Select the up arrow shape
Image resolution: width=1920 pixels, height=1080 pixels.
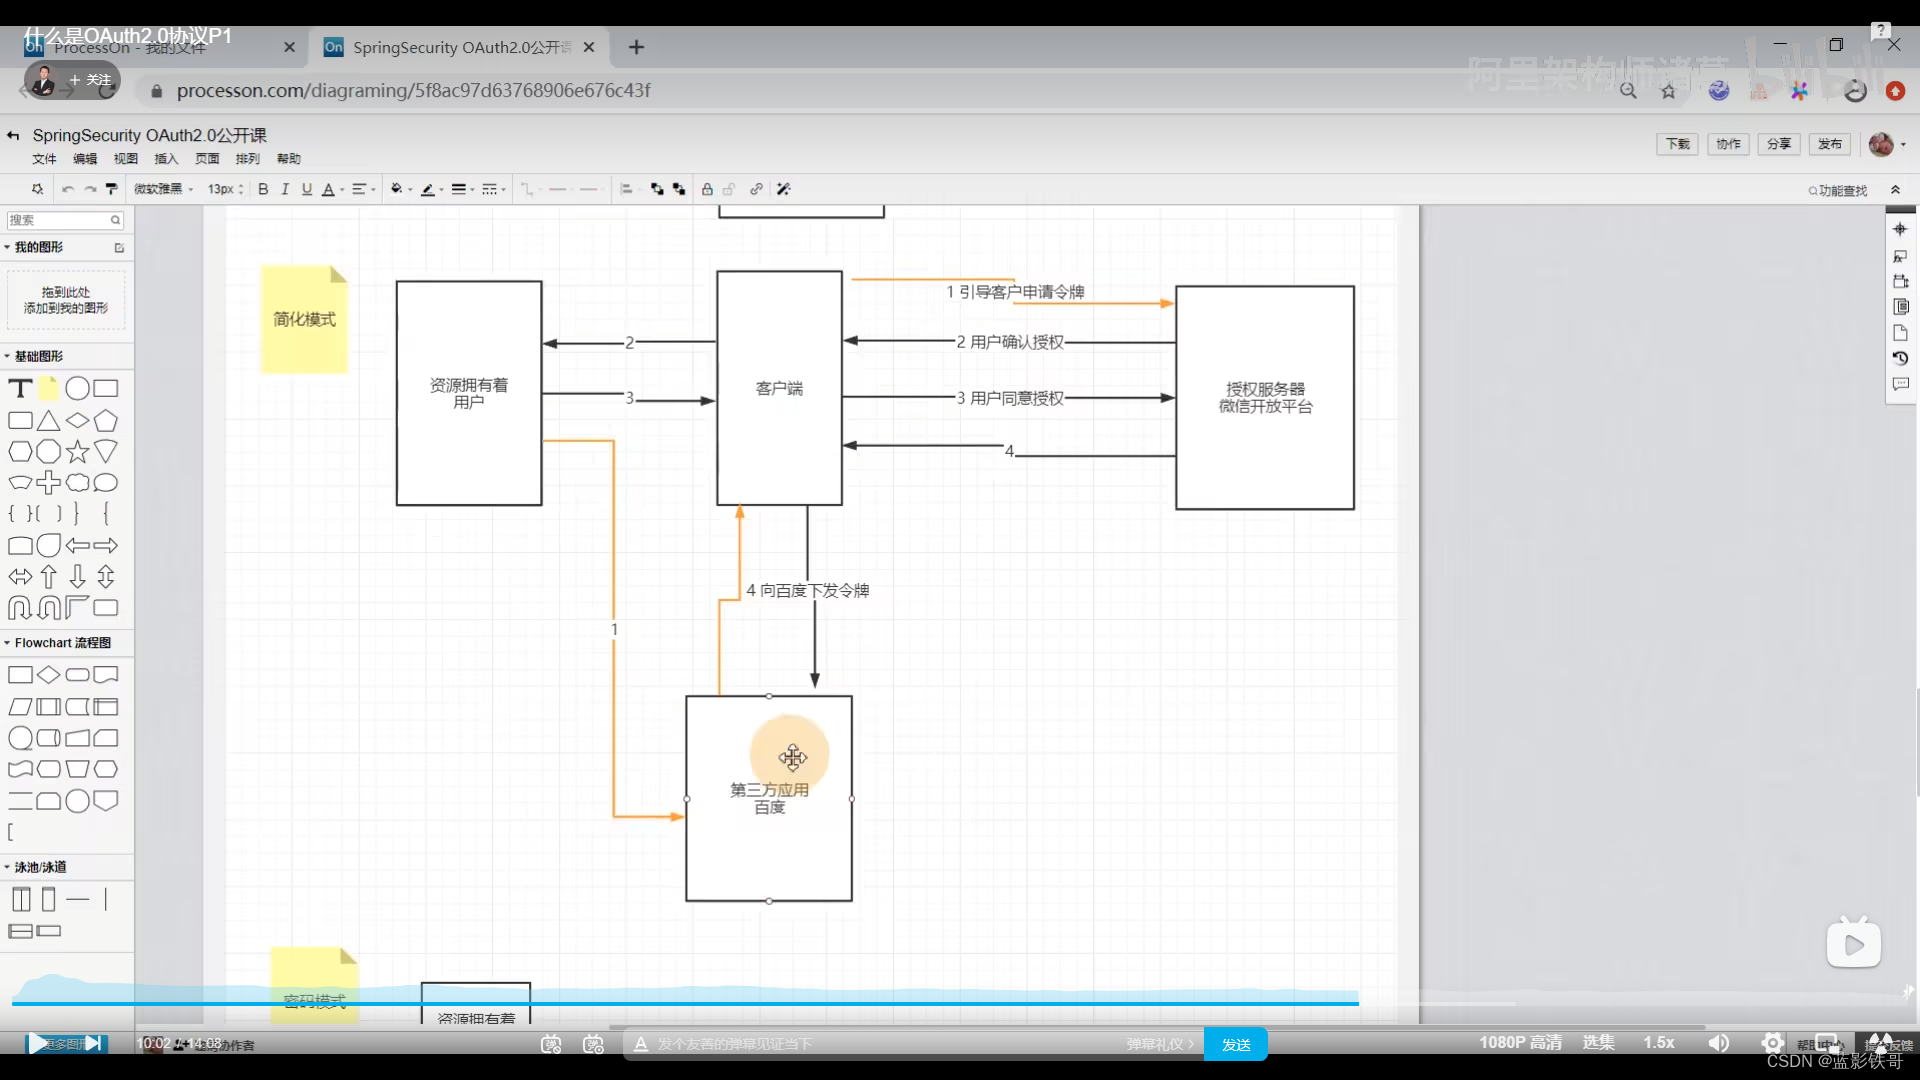(48, 577)
